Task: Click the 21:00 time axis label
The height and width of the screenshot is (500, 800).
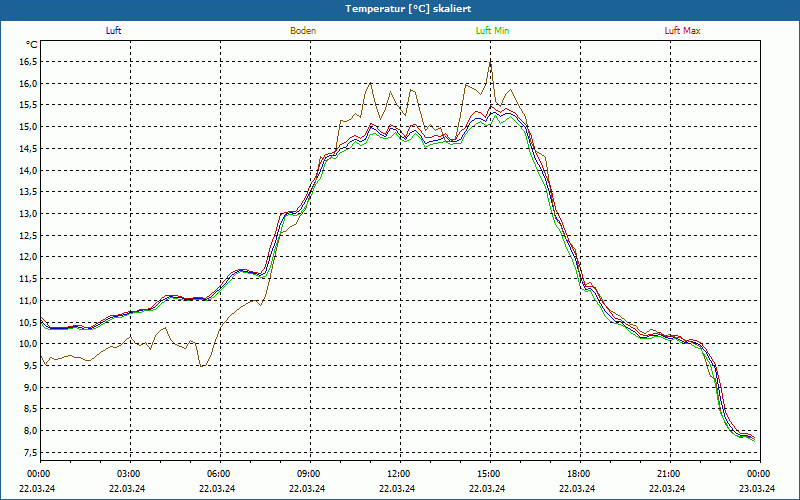Action: tap(669, 474)
